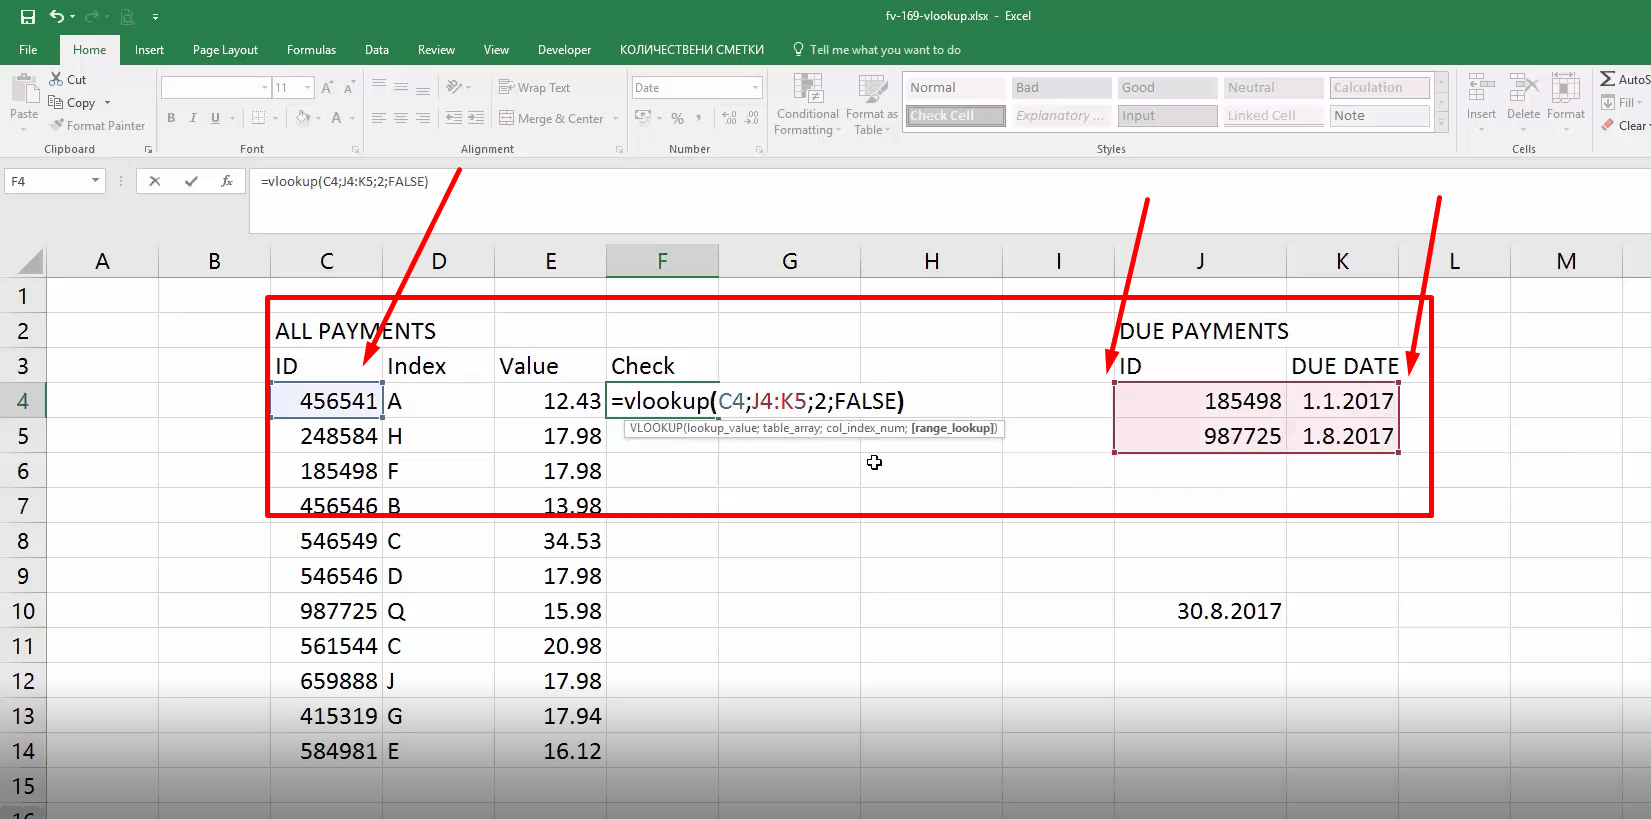1651x819 pixels.
Task: Open Conditional Formatting menu
Action: click(x=808, y=105)
